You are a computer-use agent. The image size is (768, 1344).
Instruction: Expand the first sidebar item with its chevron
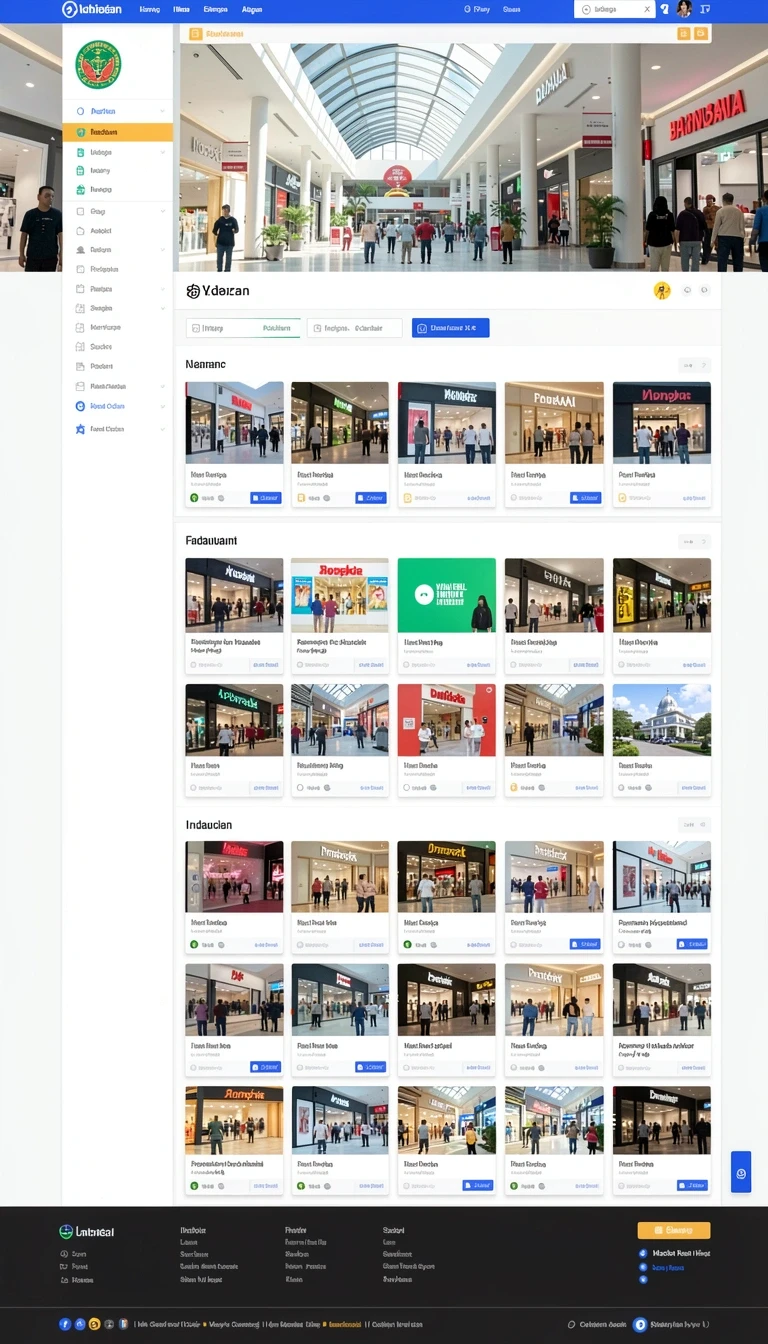click(x=162, y=111)
